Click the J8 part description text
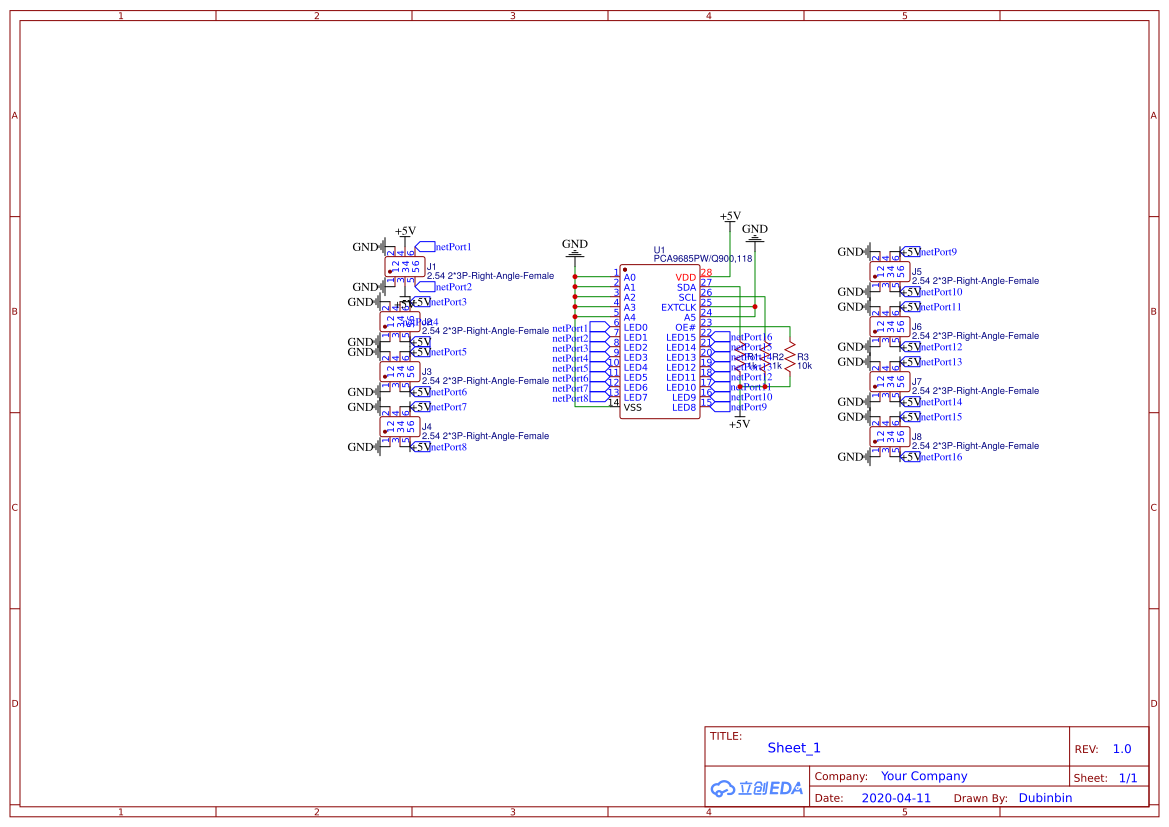Screen dimensions: 1169x827 (975, 446)
